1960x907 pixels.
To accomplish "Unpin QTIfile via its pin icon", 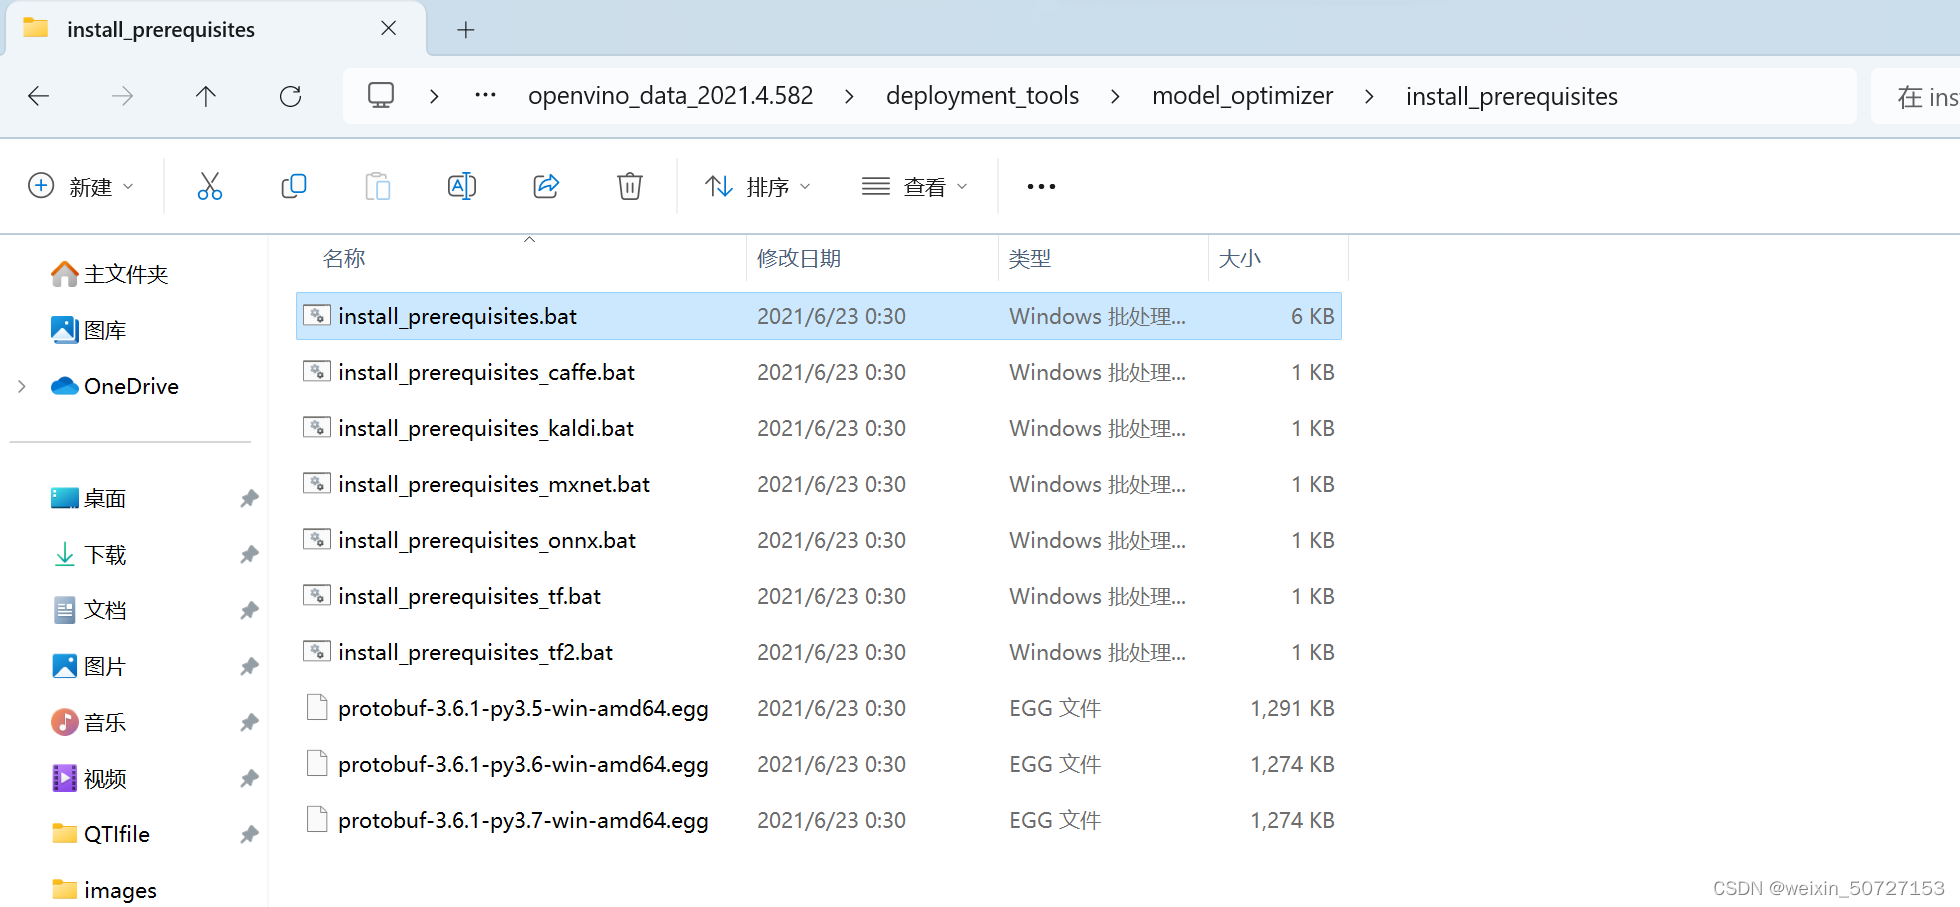I will coord(249,834).
